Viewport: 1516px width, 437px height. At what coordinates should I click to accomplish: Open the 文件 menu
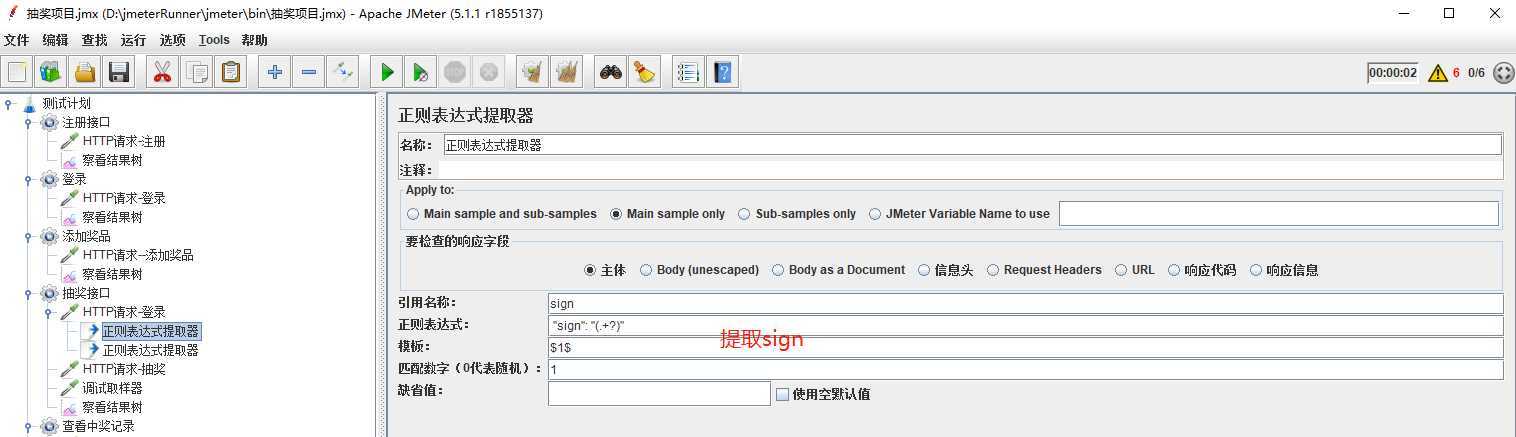(x=17, y=40)
